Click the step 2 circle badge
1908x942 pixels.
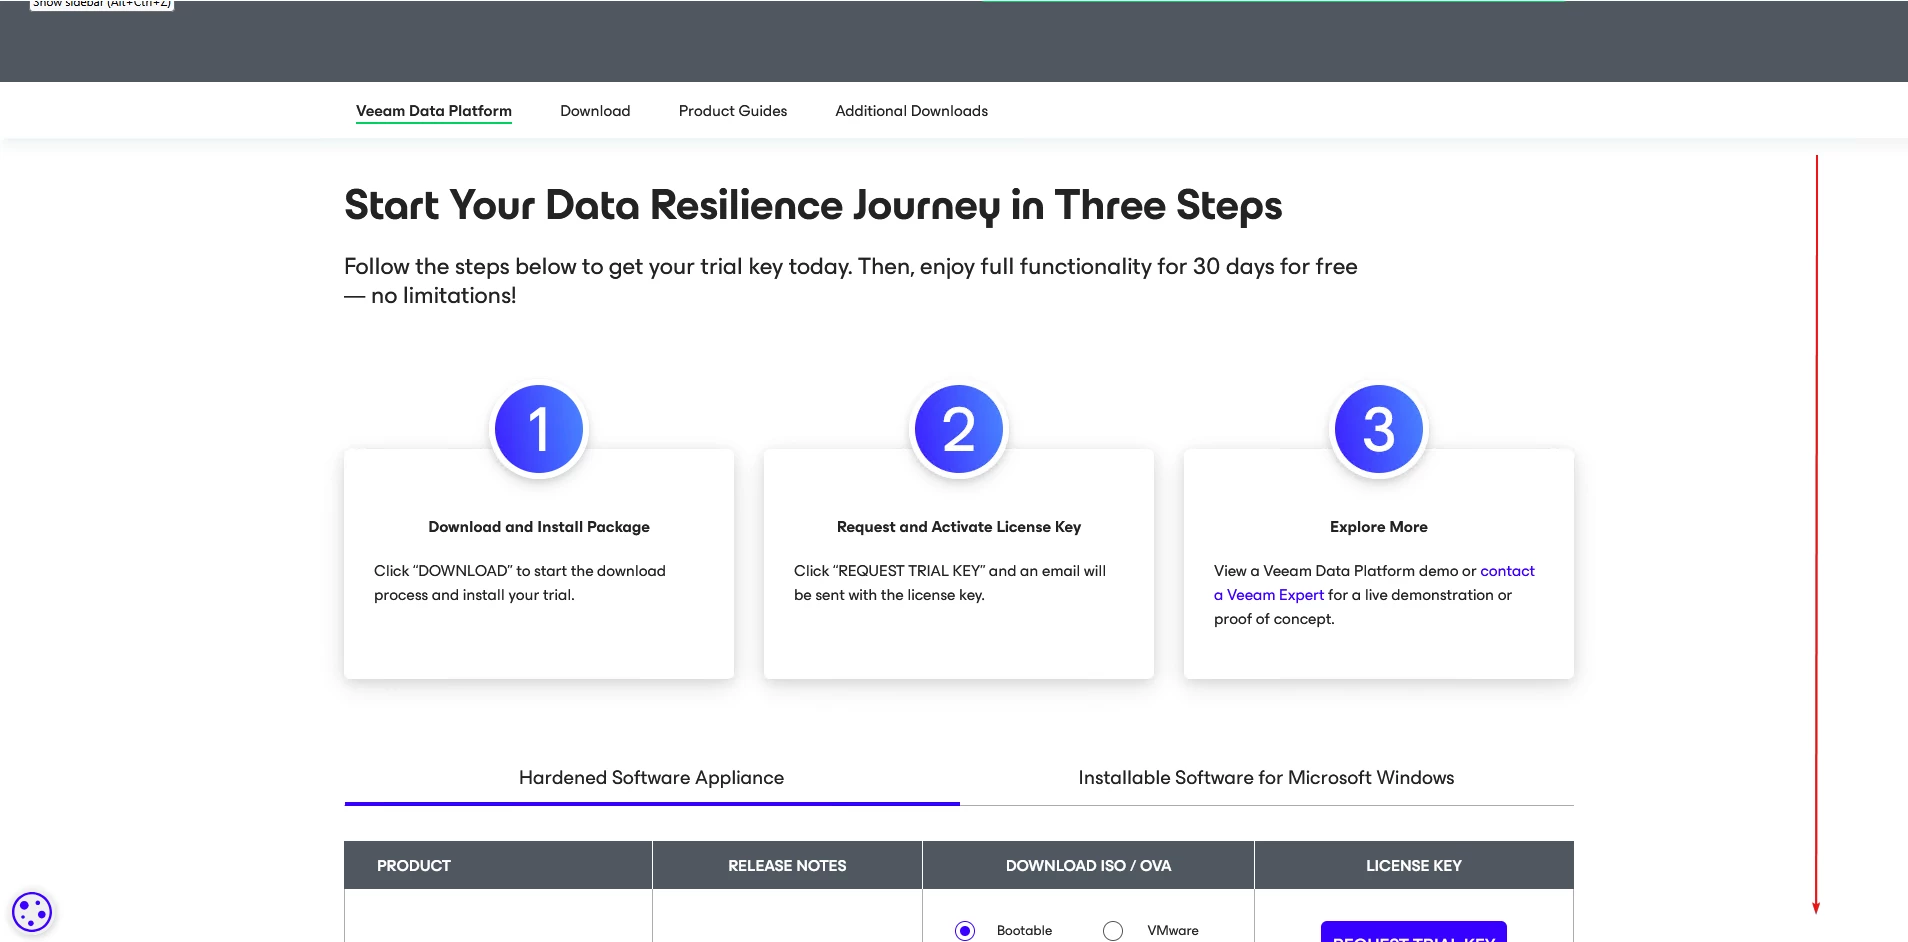[x=959, y=430]
